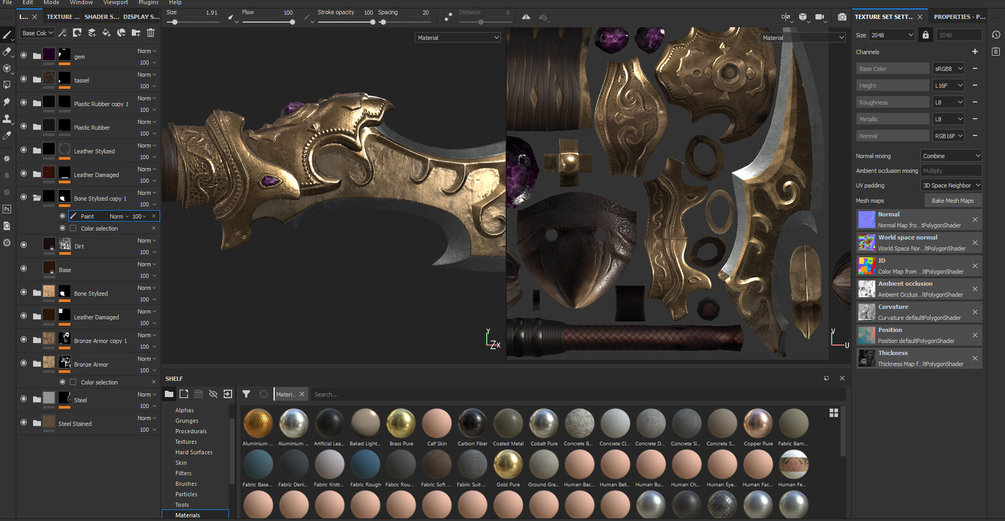Click the lock icon next to texture Size

925,35
